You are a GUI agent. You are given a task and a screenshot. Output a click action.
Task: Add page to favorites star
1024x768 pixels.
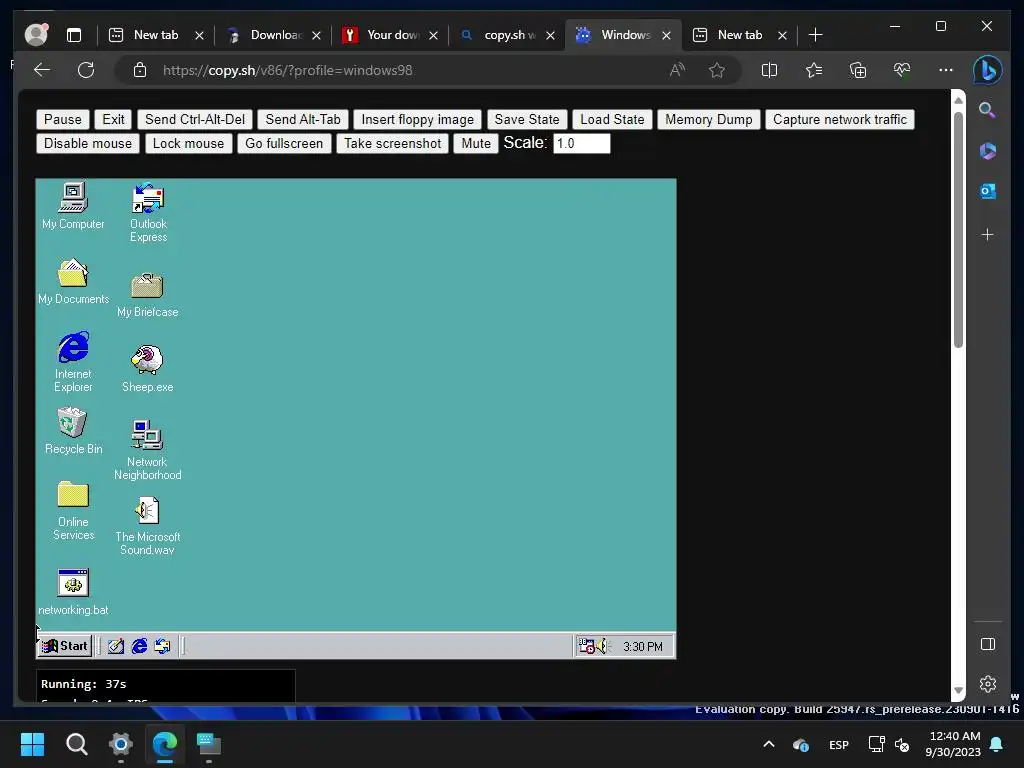tap(717, 70)
